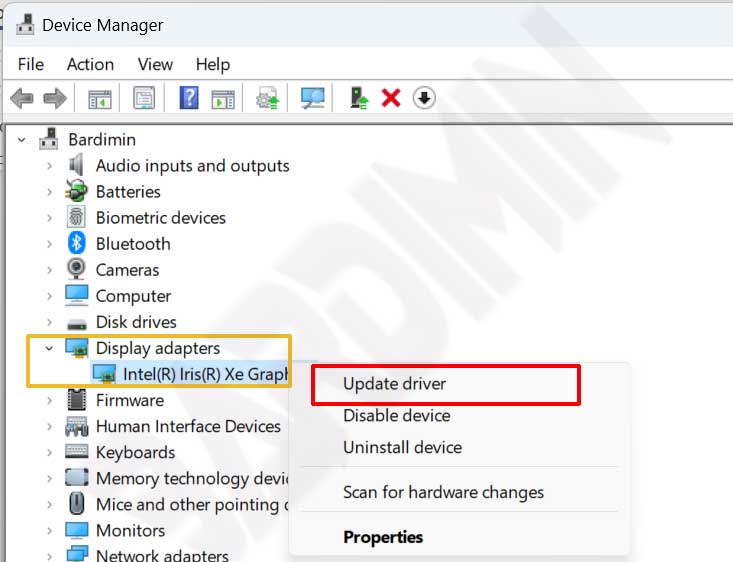
Task: Click the Biometric devices fingerprint icon
Action: pyautogui.click(x=76, y=217)
